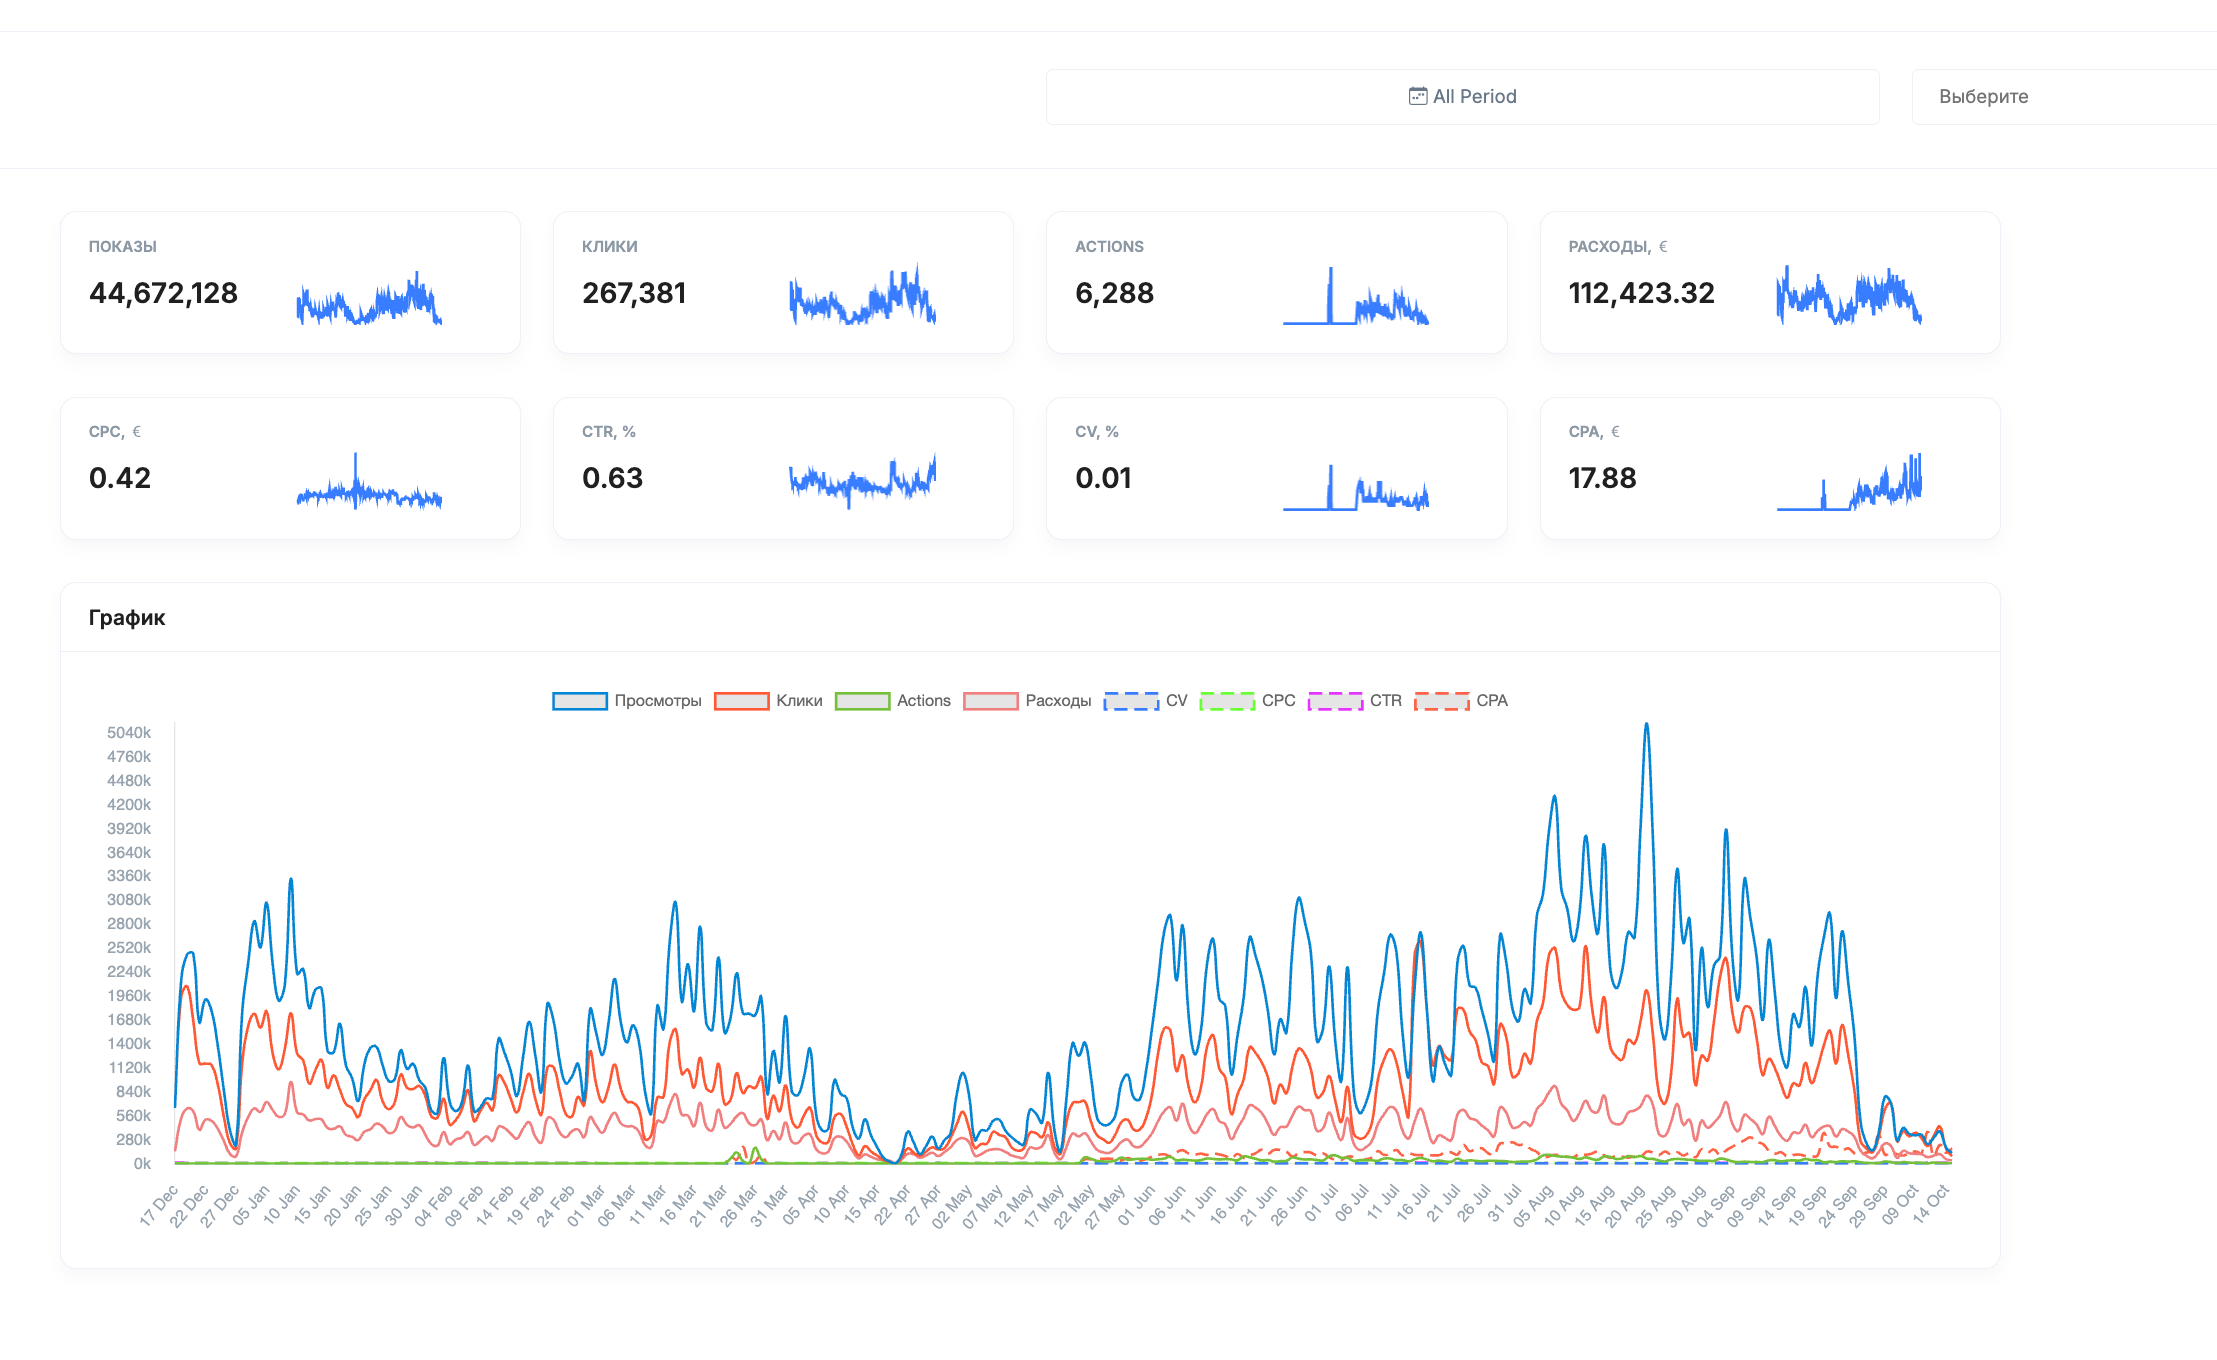Click the 0.01 CV value

[x=1103, y=478]
